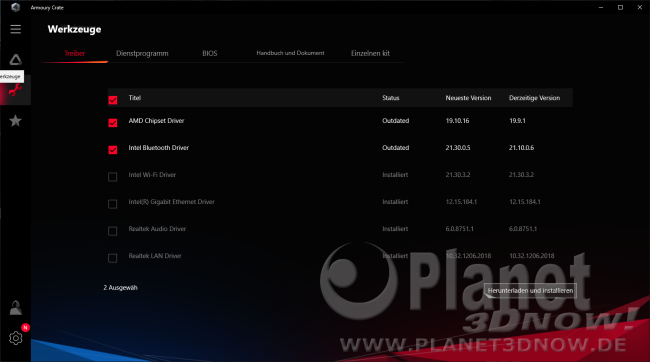The image size is (650, 362).
Task: Close the Armoury Crate window
Action: tap(640, 7)
